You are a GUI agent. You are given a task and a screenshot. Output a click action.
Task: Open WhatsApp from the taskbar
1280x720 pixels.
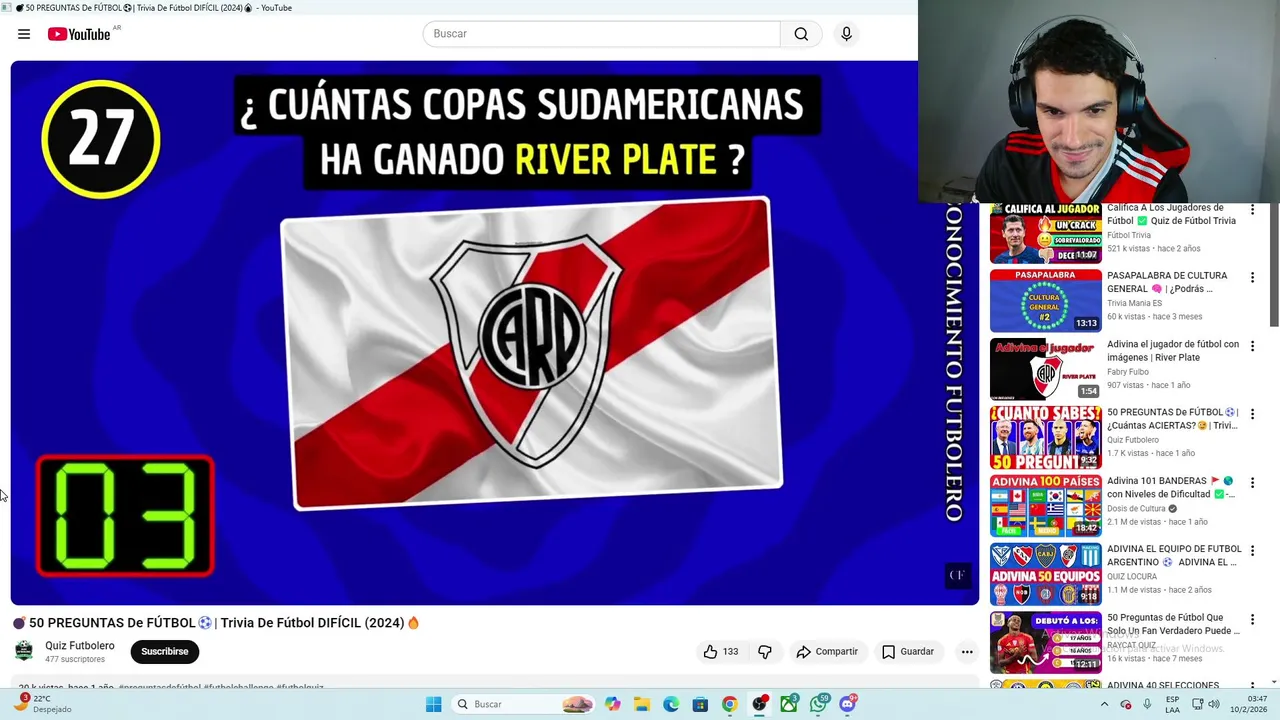point(819,705)
